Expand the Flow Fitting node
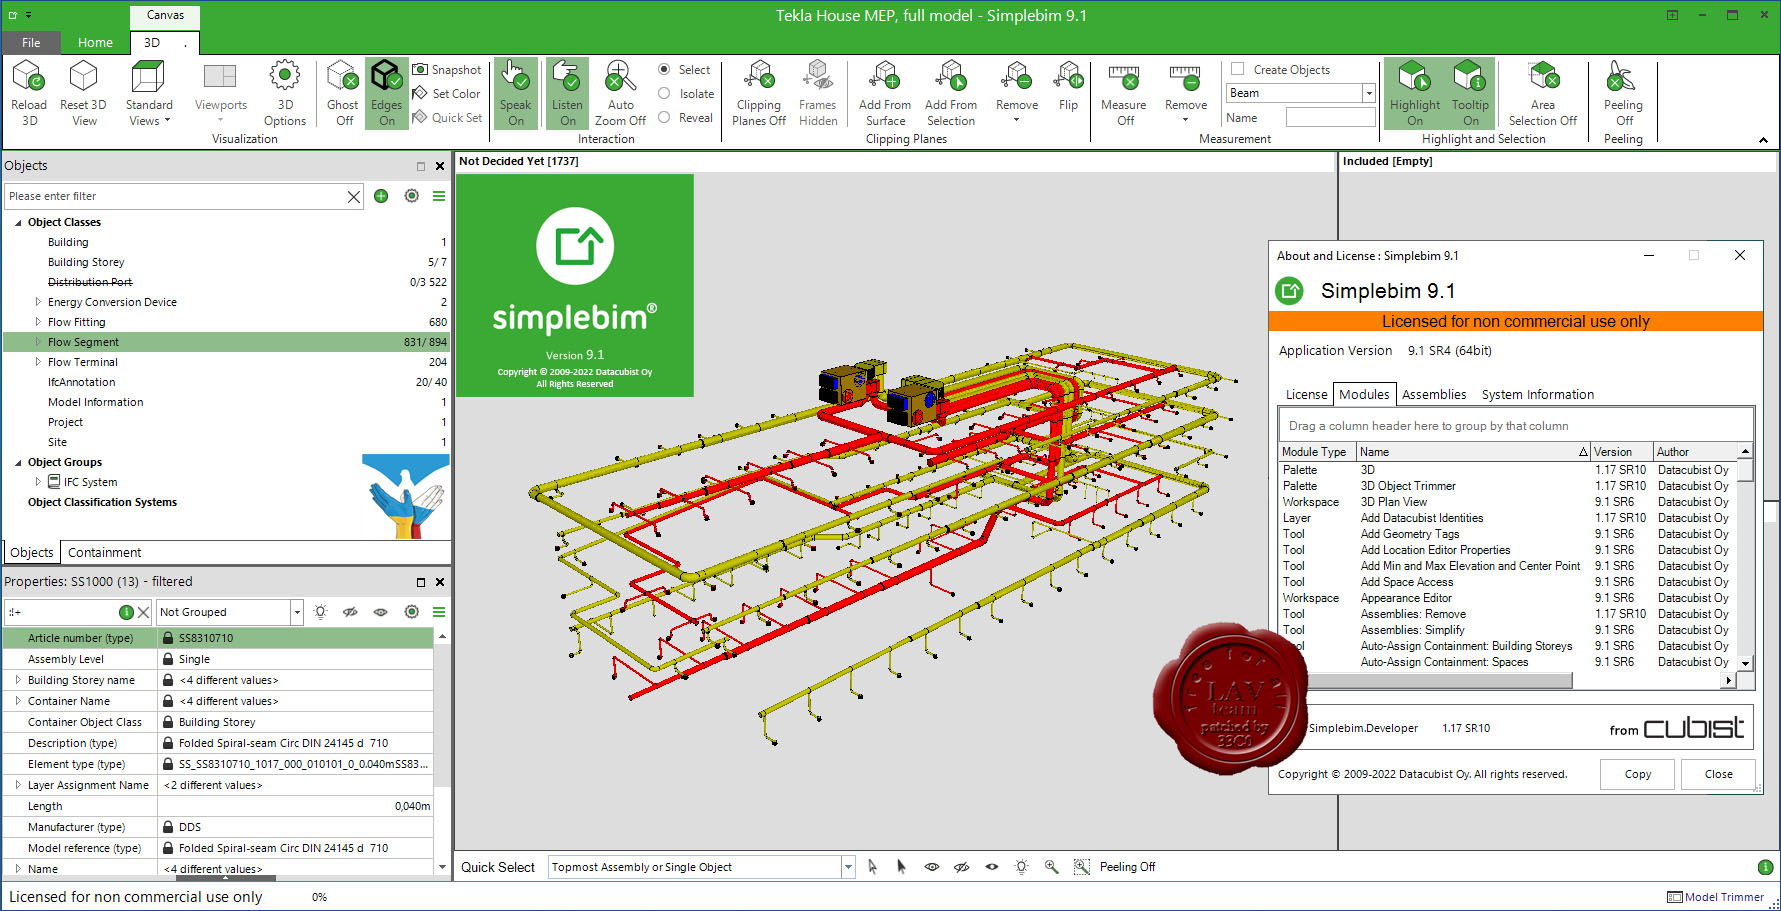1781x911 pixels. pos(38,321)
